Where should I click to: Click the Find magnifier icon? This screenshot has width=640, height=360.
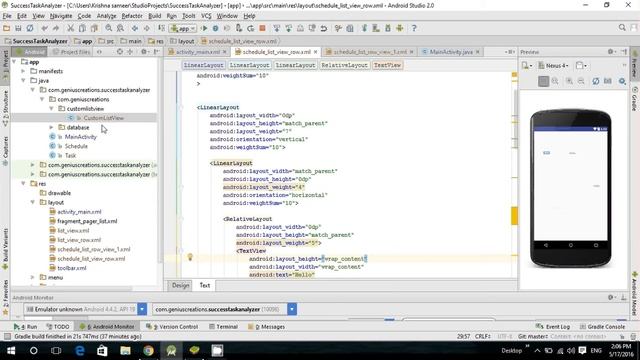pyautogui.click(x=109, y=28)
